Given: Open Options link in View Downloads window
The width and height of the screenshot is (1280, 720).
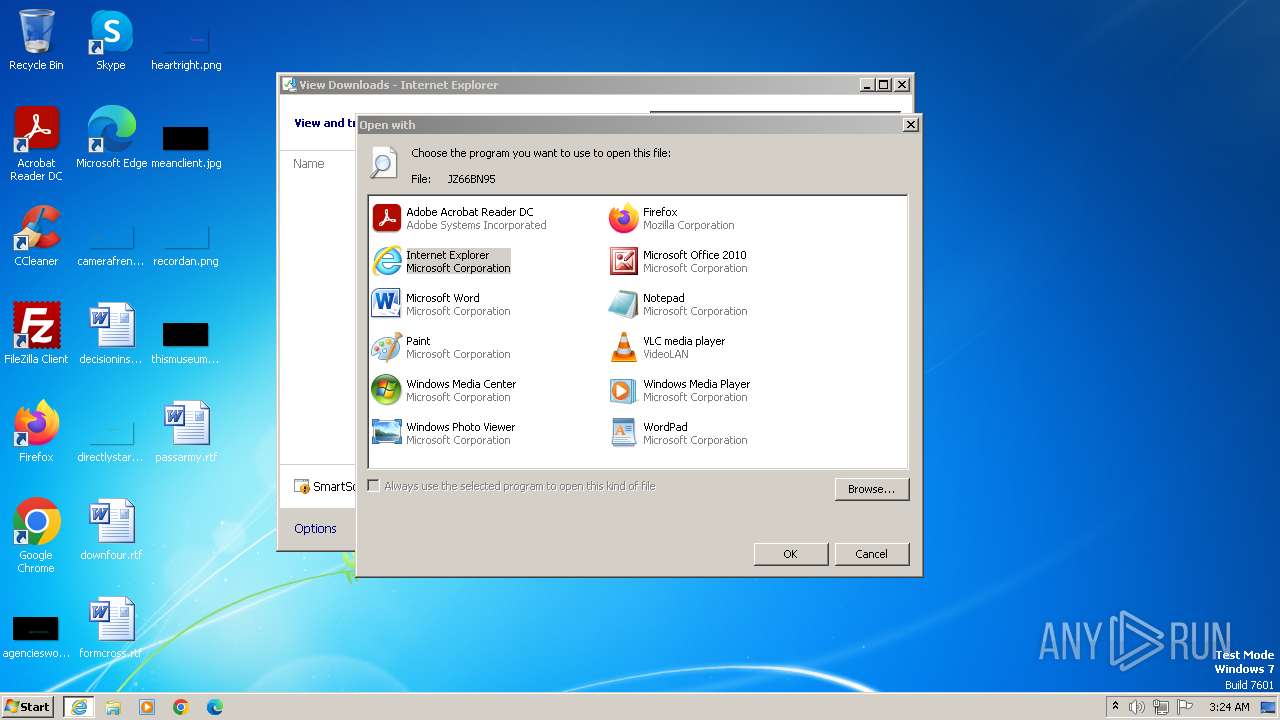Looking at the screenshot, I should [315, 528].
